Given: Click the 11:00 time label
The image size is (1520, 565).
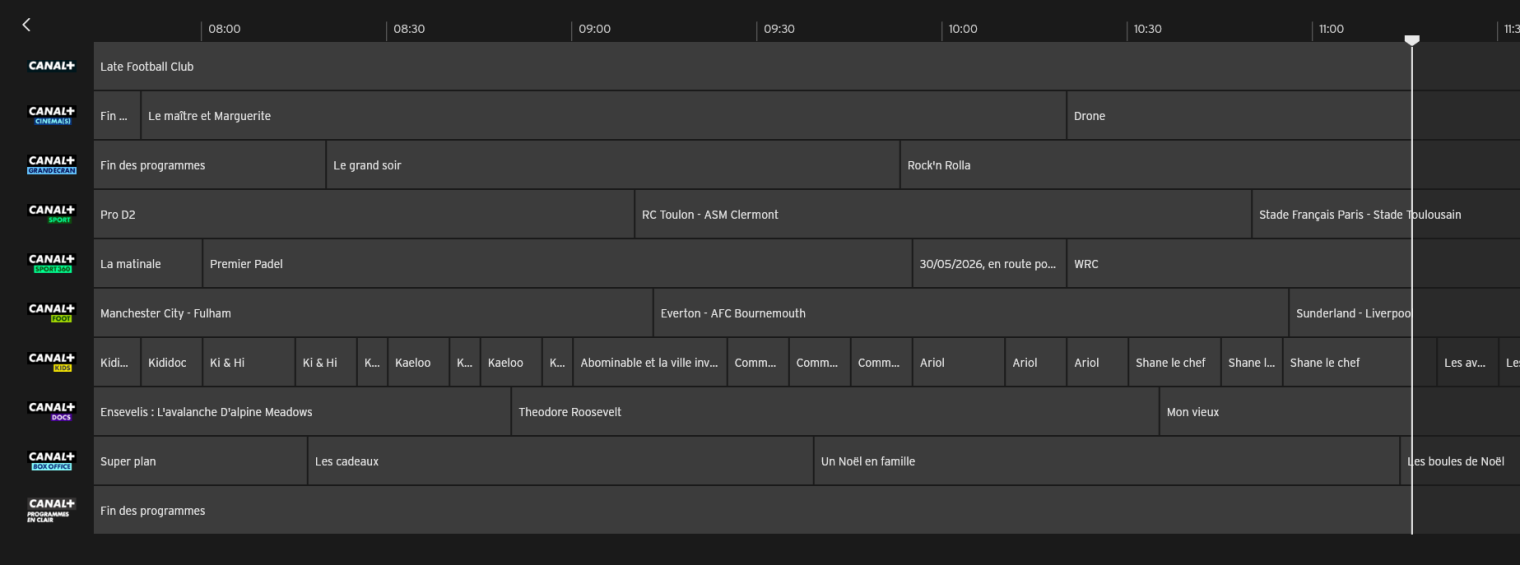Looking at the screenshot, I should click(1331, 29).
